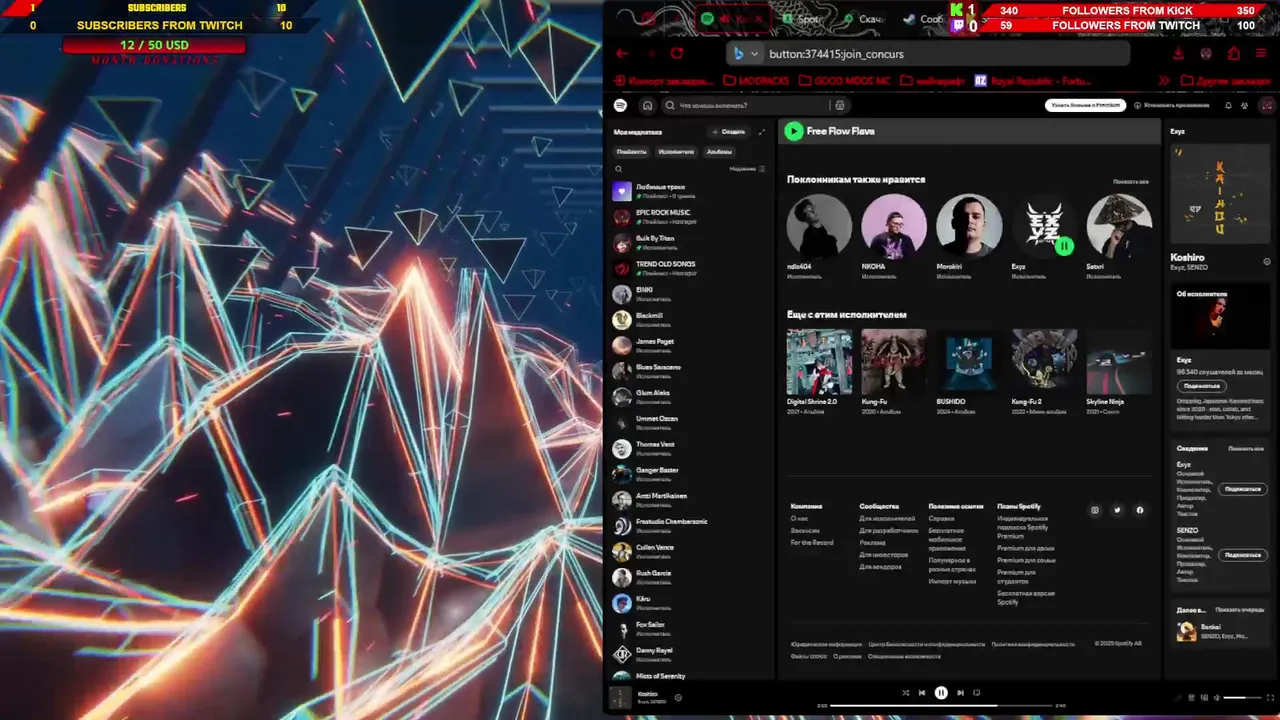Open Spotify Facebook link

1140,510
